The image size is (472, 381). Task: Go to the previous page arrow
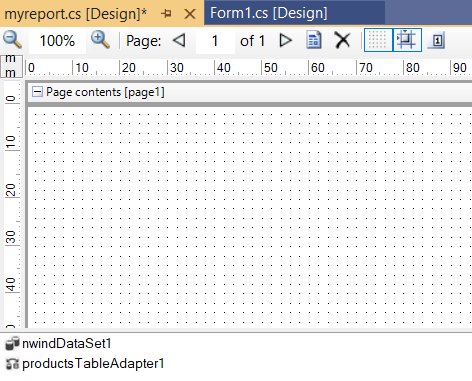(179, 41)
